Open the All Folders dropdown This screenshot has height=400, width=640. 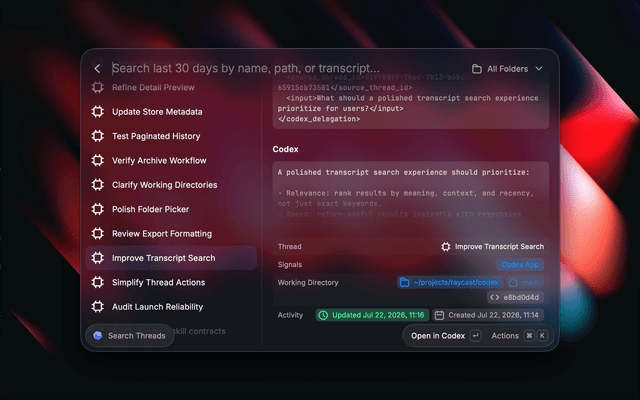point(507,69)
